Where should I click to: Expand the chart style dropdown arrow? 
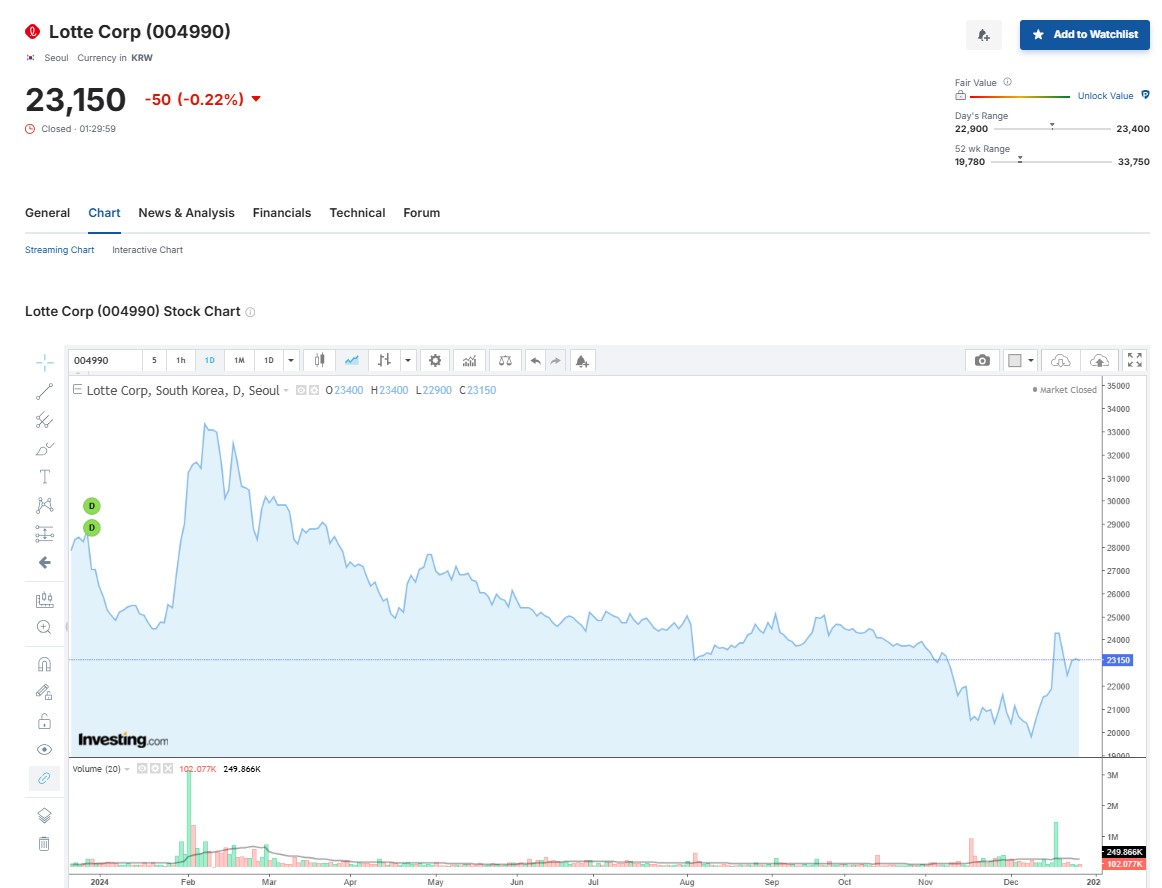(408, 360)
